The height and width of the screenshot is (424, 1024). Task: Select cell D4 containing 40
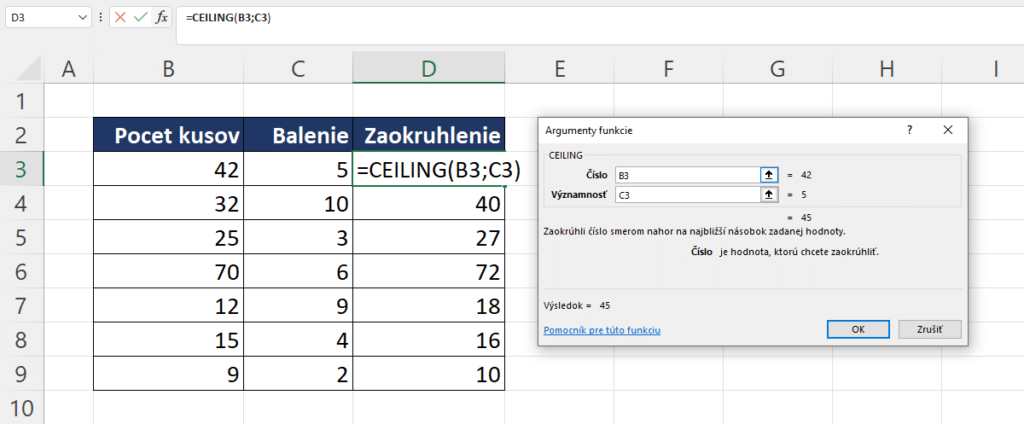click(428, 203)
